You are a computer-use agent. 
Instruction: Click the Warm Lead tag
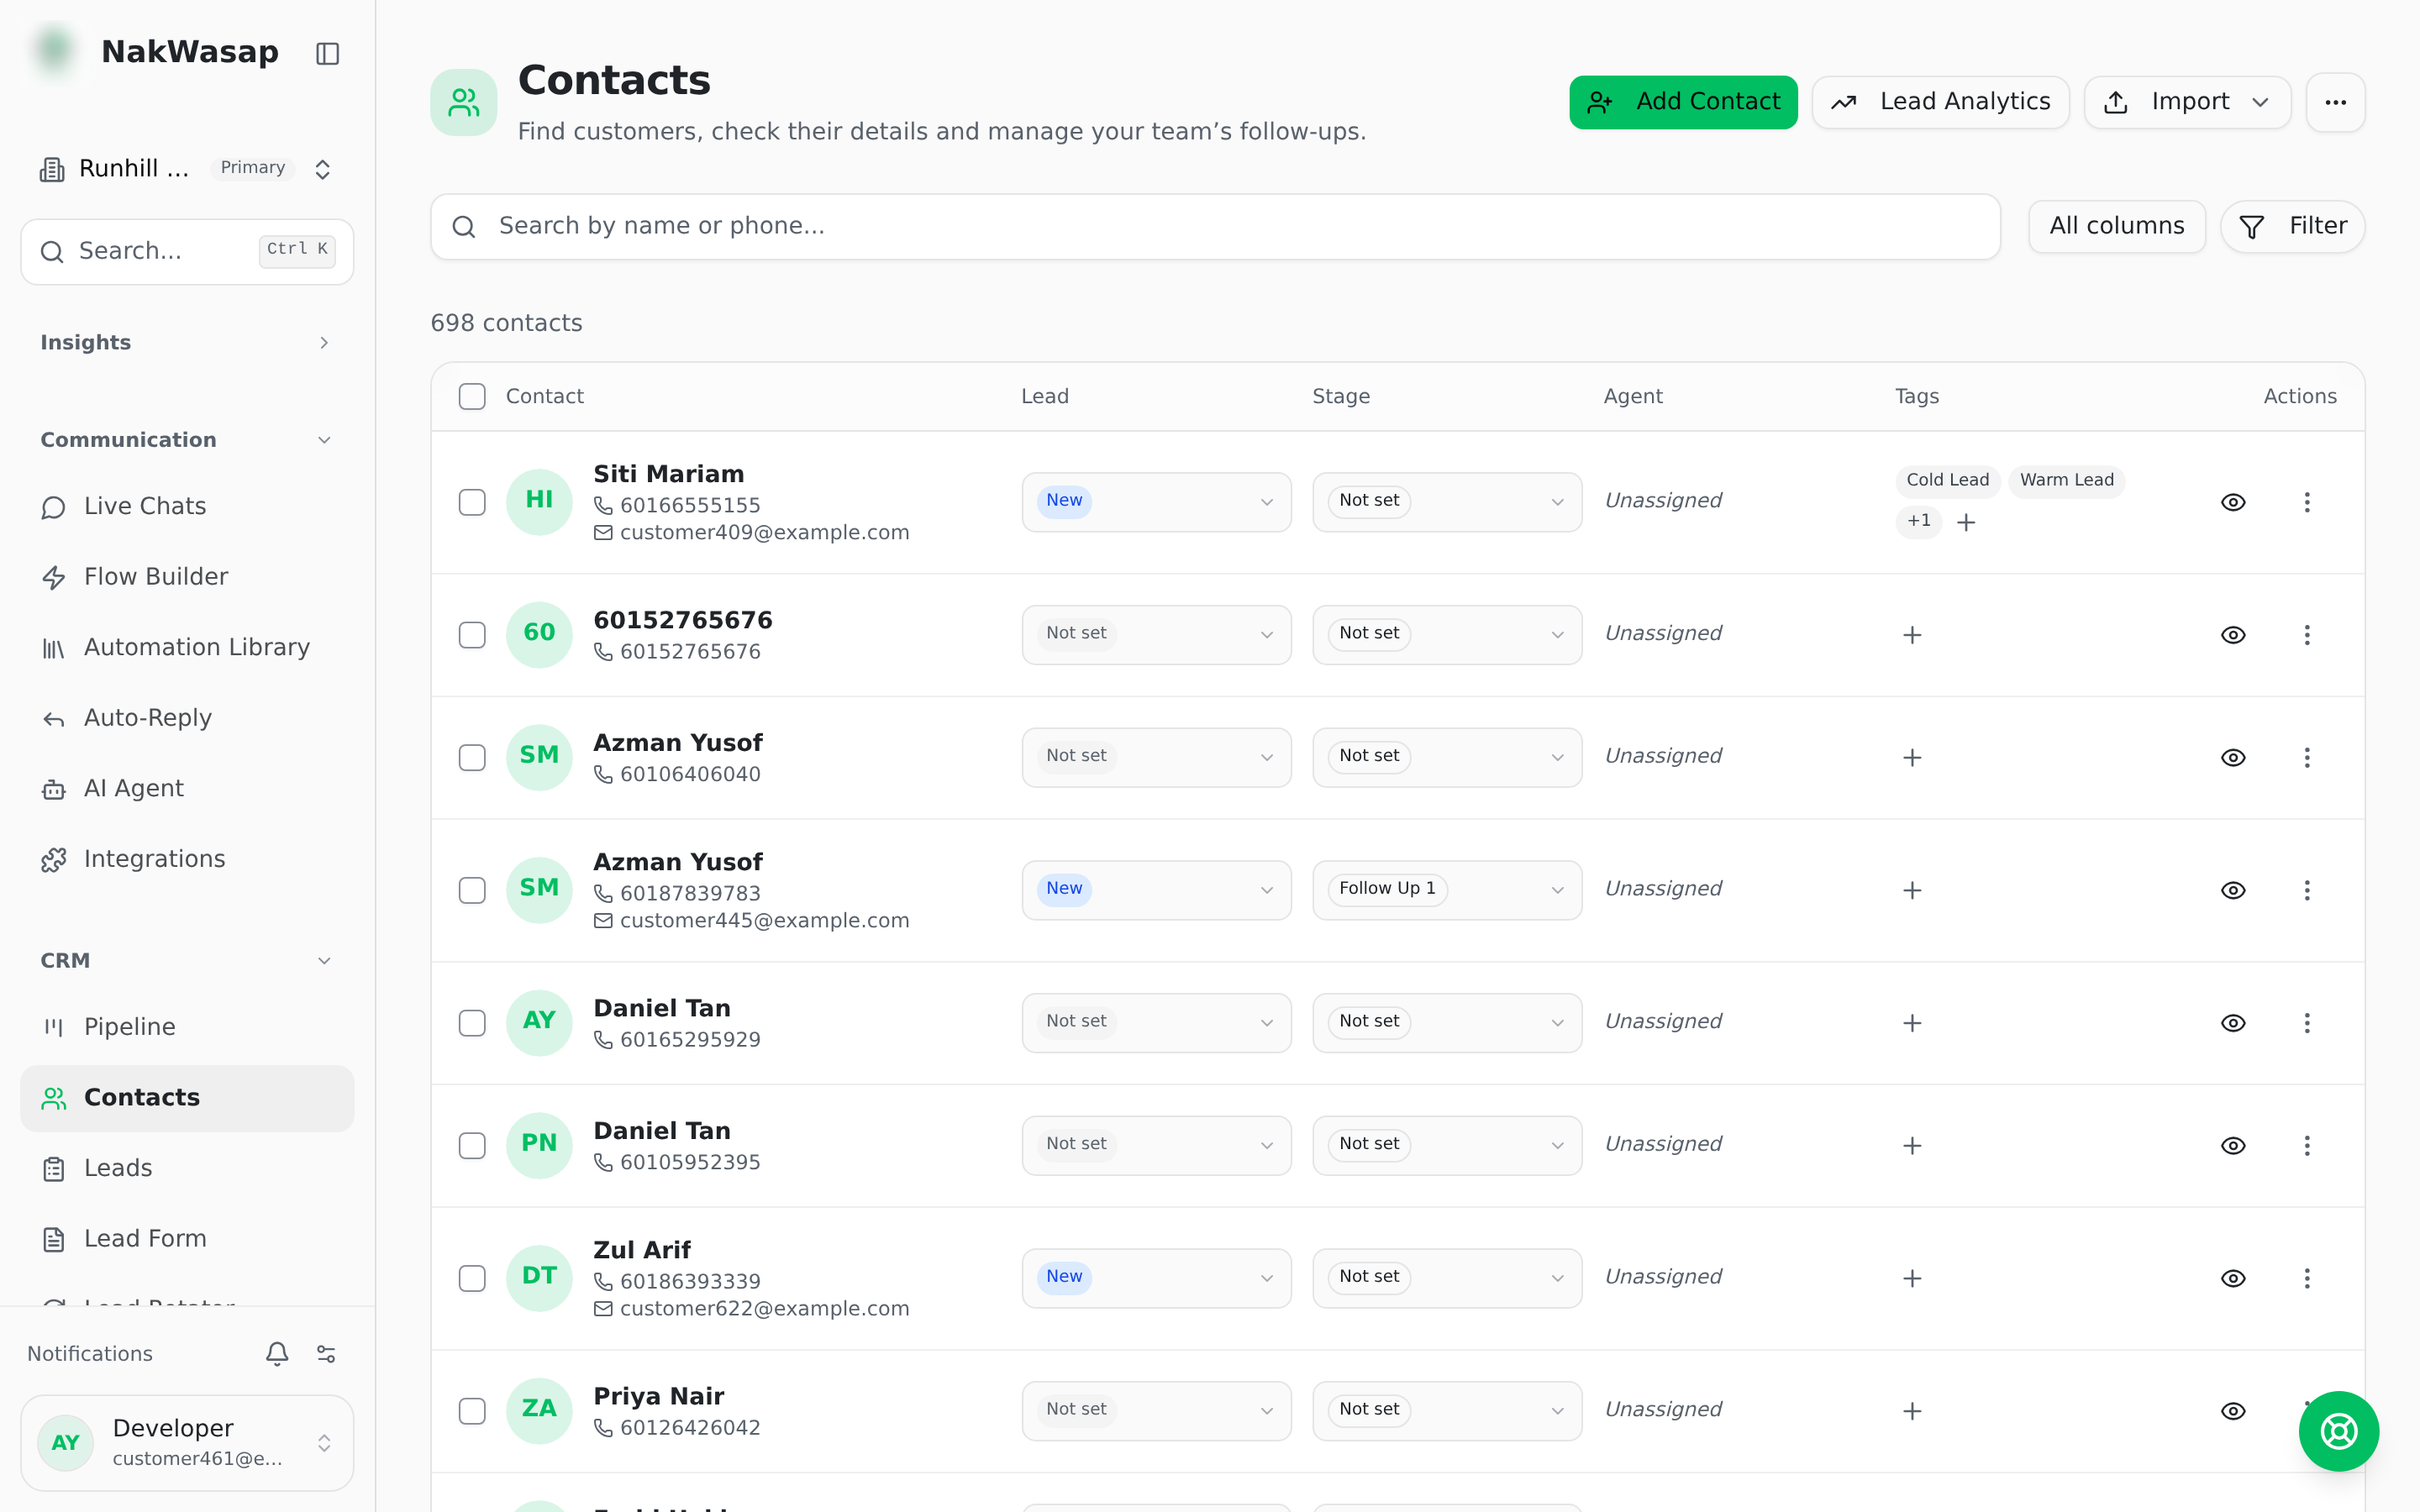point(2066,481)
